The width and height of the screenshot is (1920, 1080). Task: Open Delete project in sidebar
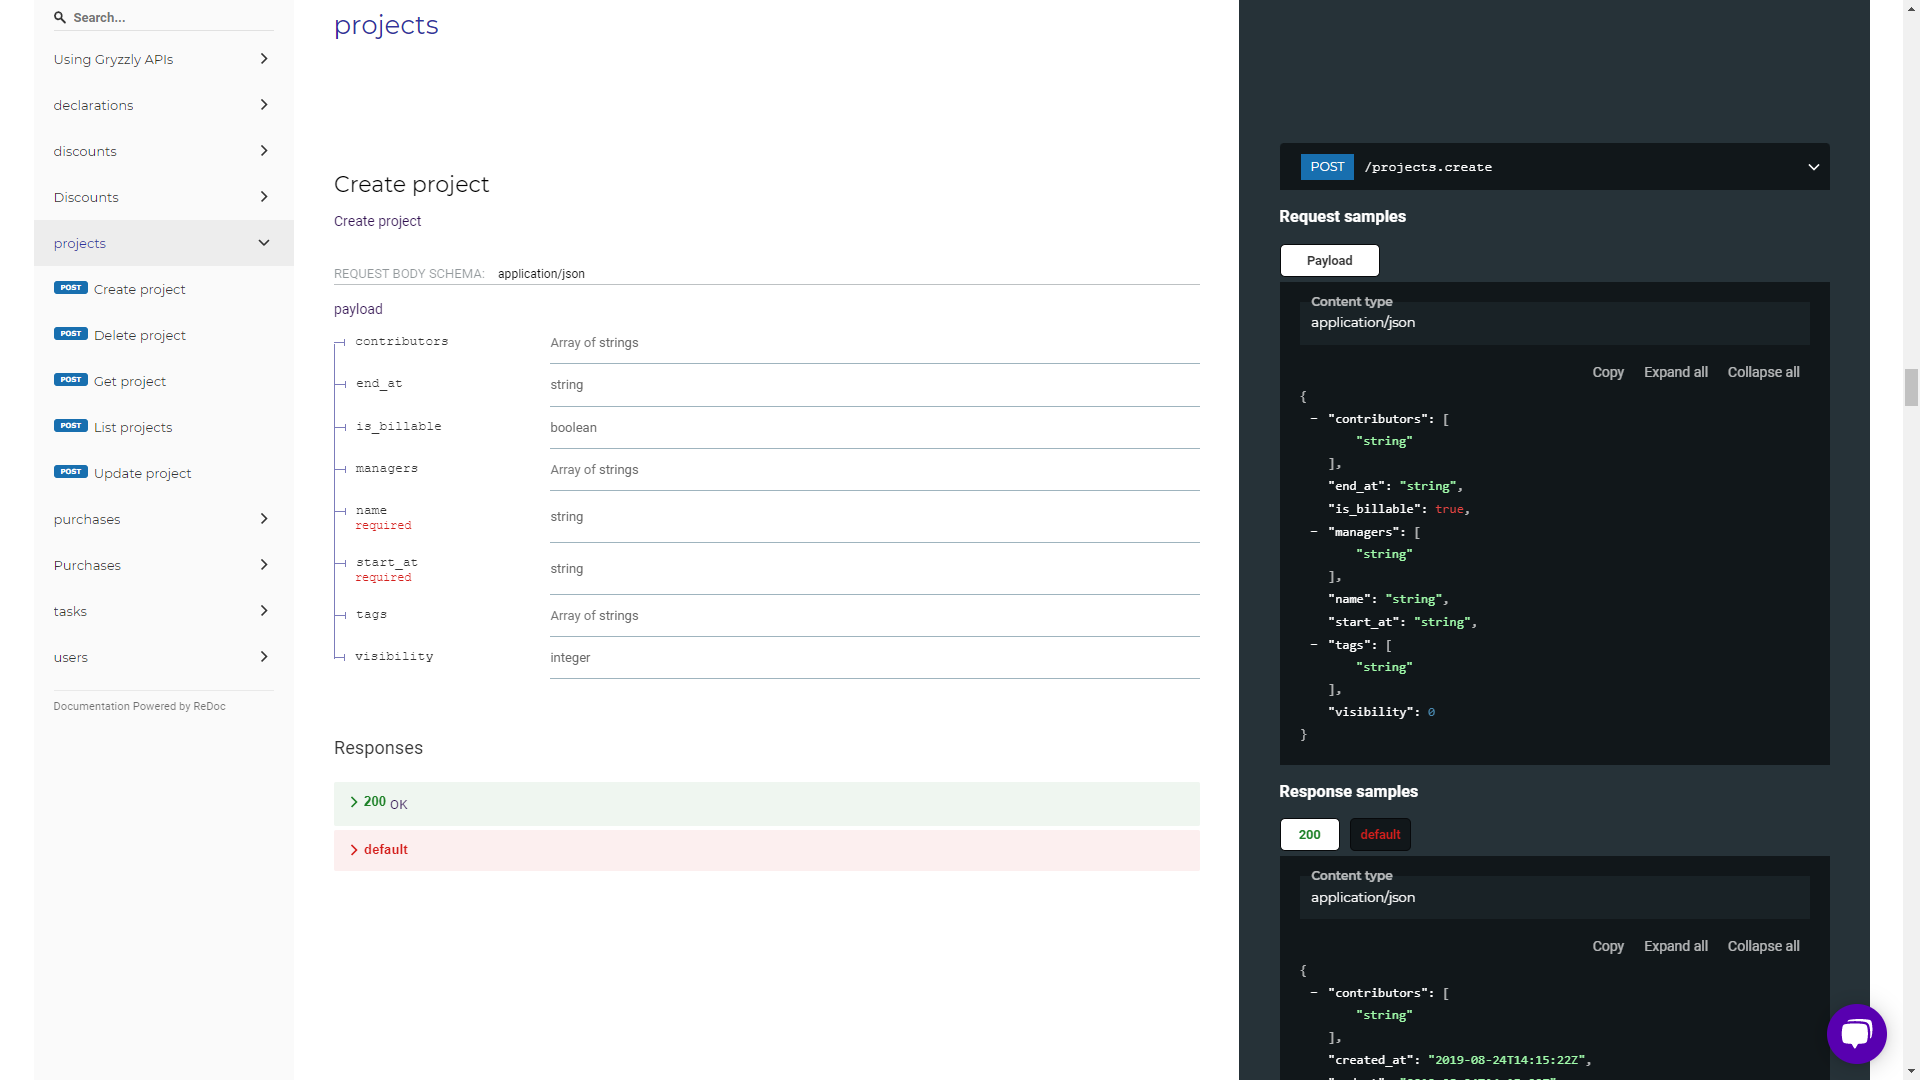tap(164, 335)
